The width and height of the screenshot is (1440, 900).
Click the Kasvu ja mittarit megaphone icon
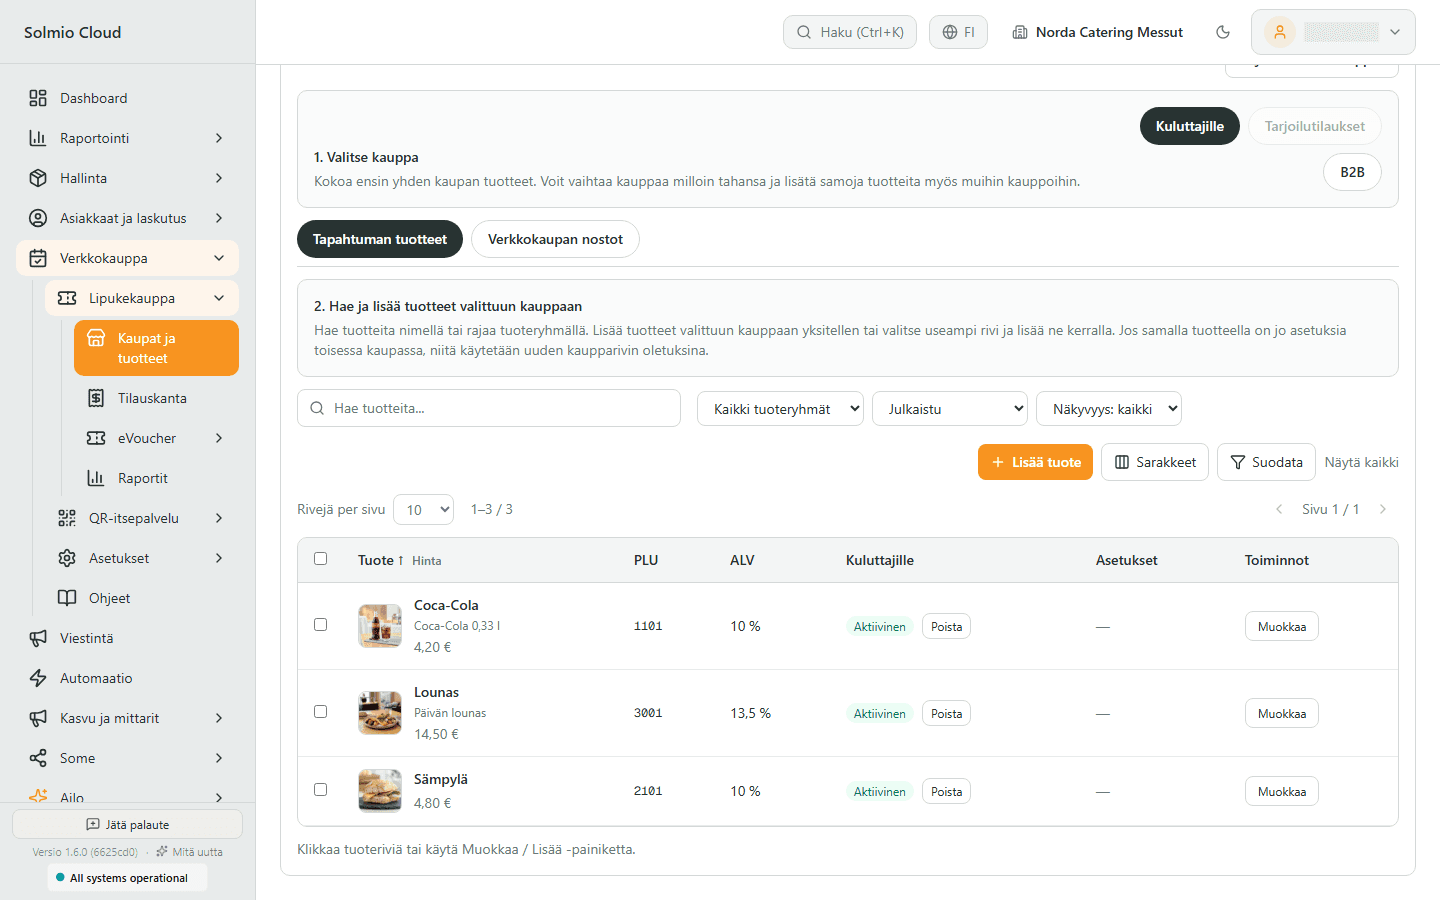click(x=38, y=718)
